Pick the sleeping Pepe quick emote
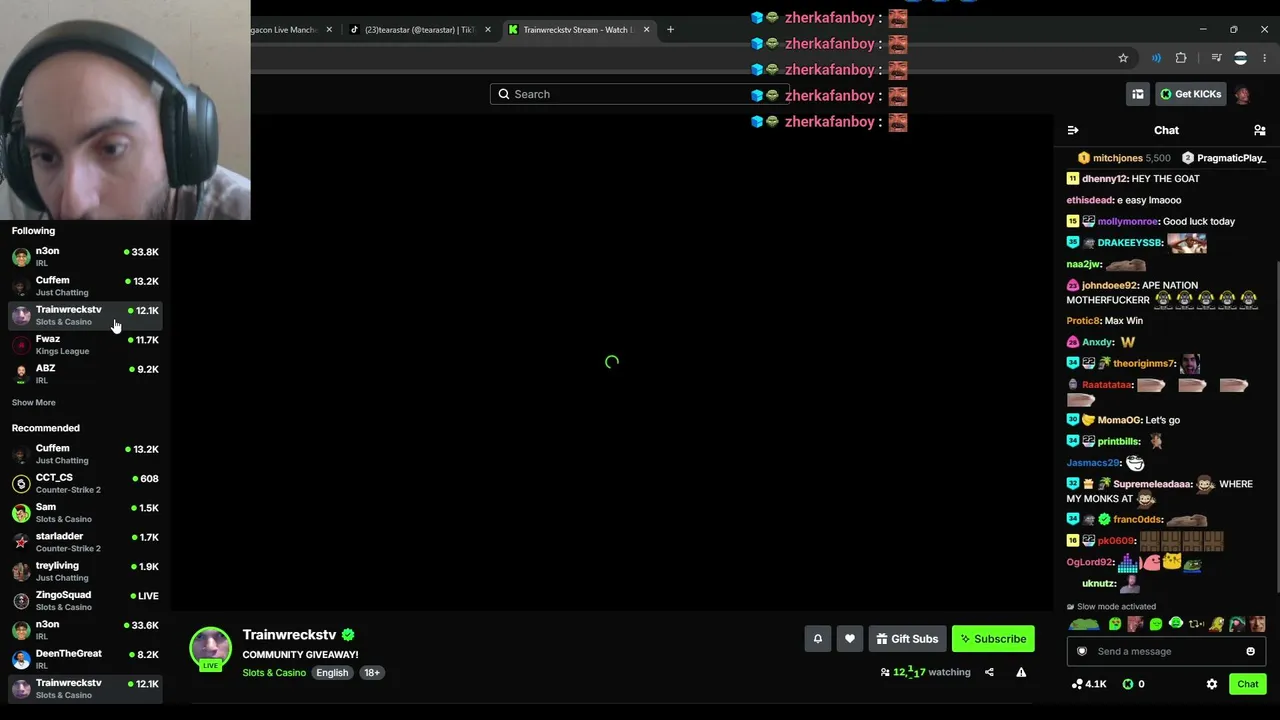This screenshot has width=1280, height=720. coord(1083,625)
